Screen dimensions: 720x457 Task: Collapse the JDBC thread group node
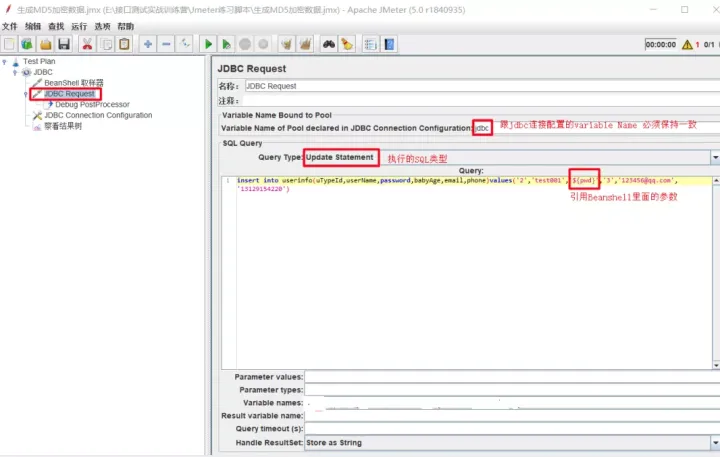pos(15,72)
